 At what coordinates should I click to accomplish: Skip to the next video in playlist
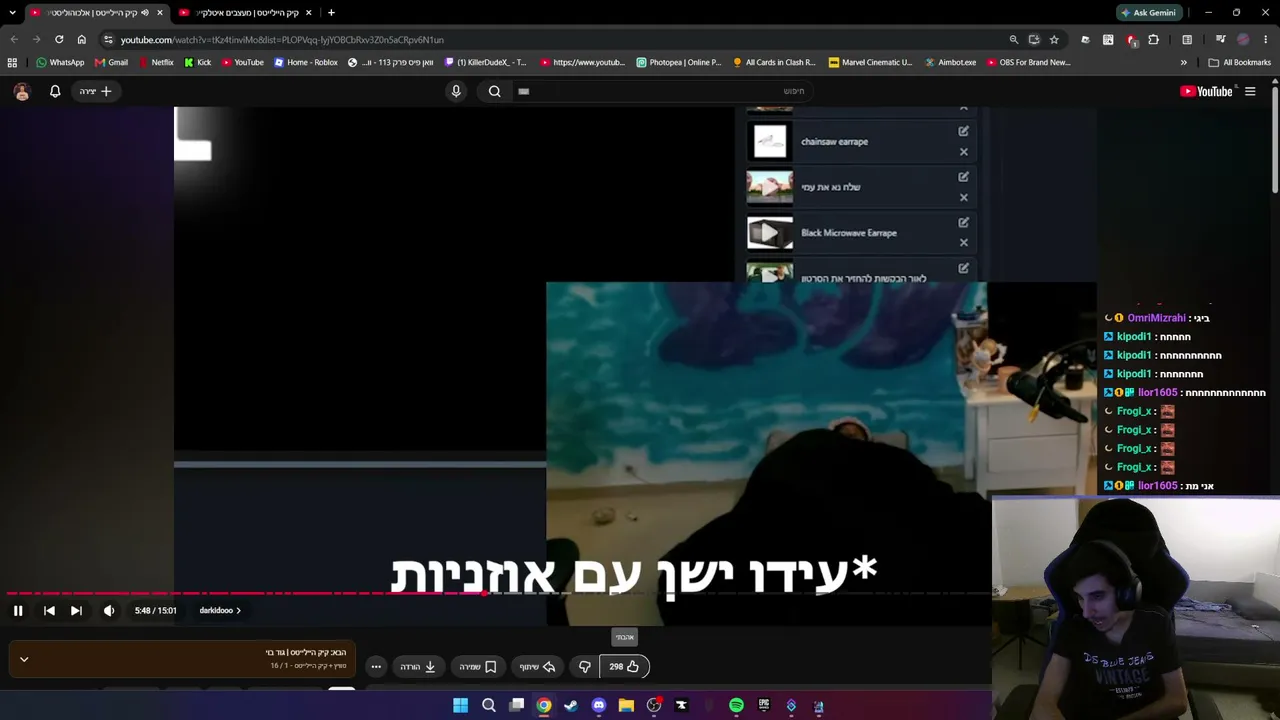[76, 610]
